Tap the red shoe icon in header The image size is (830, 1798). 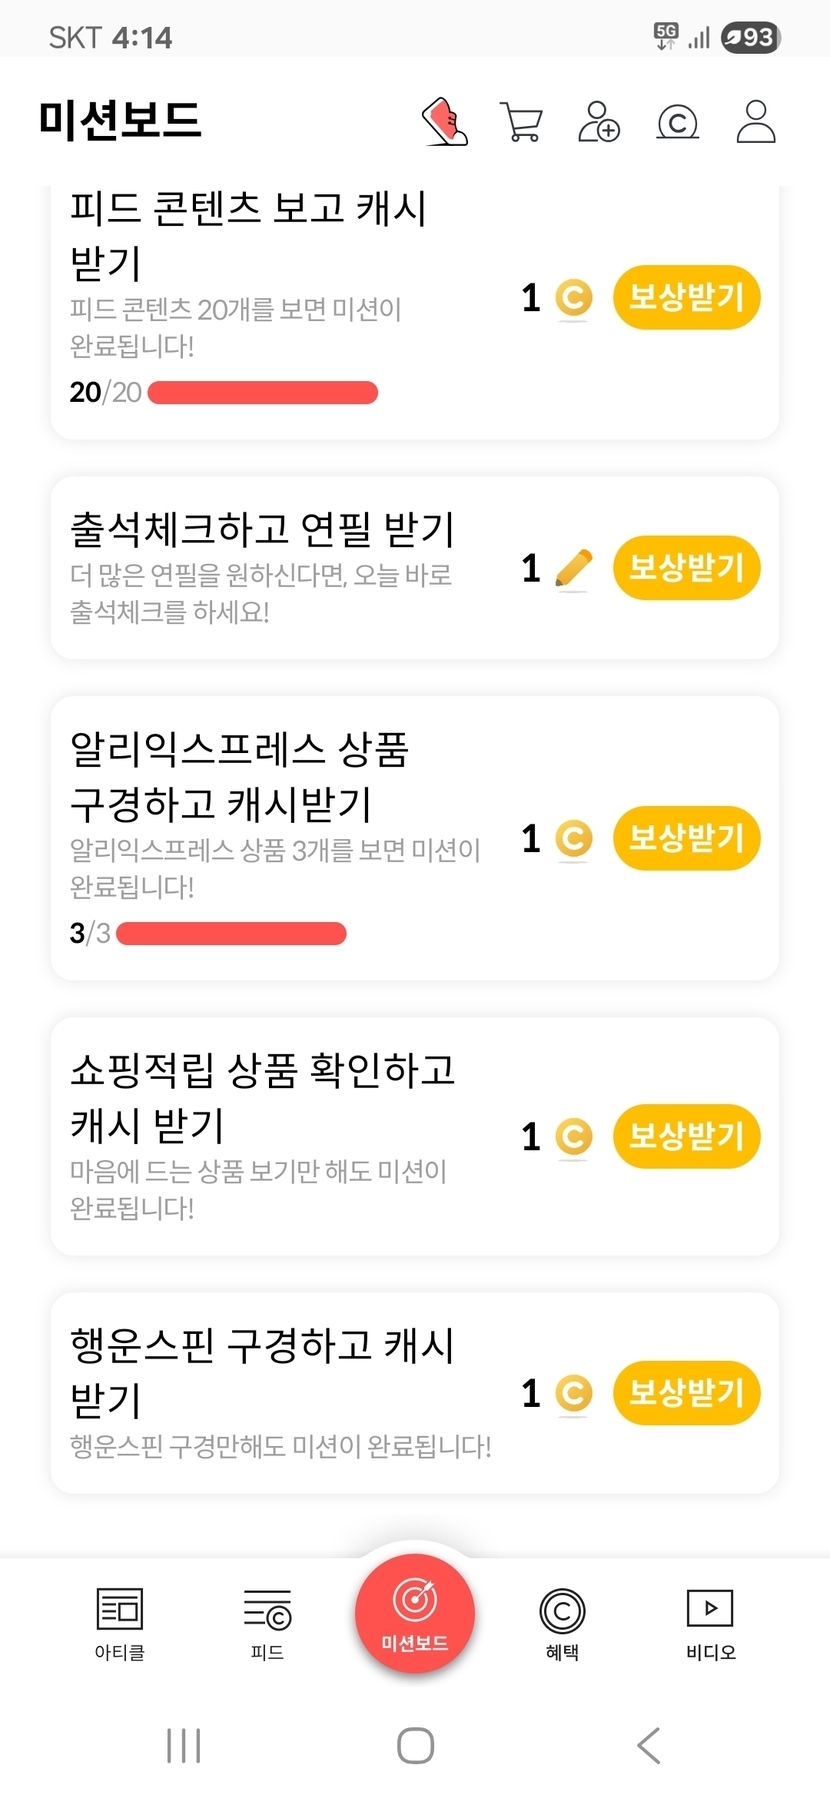coord(446,122)
